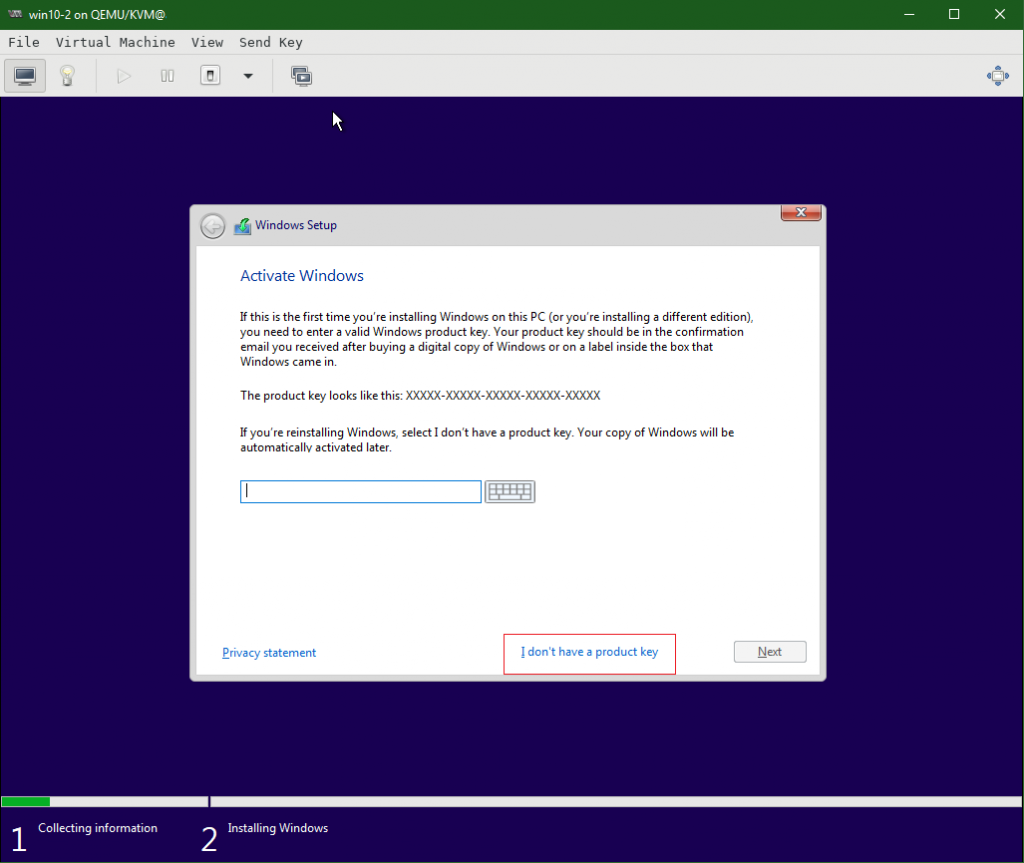Click the green installation progress bar

(25, 801)
